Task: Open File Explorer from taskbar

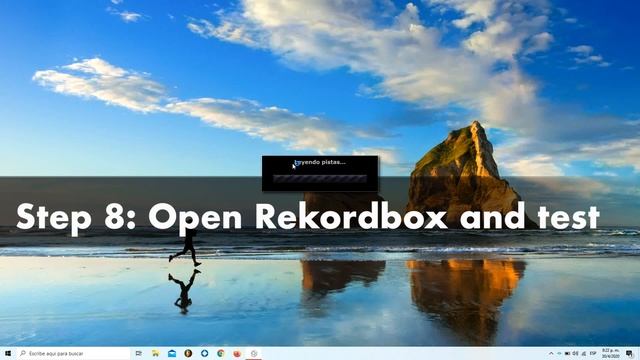Action: pos(156,353)
